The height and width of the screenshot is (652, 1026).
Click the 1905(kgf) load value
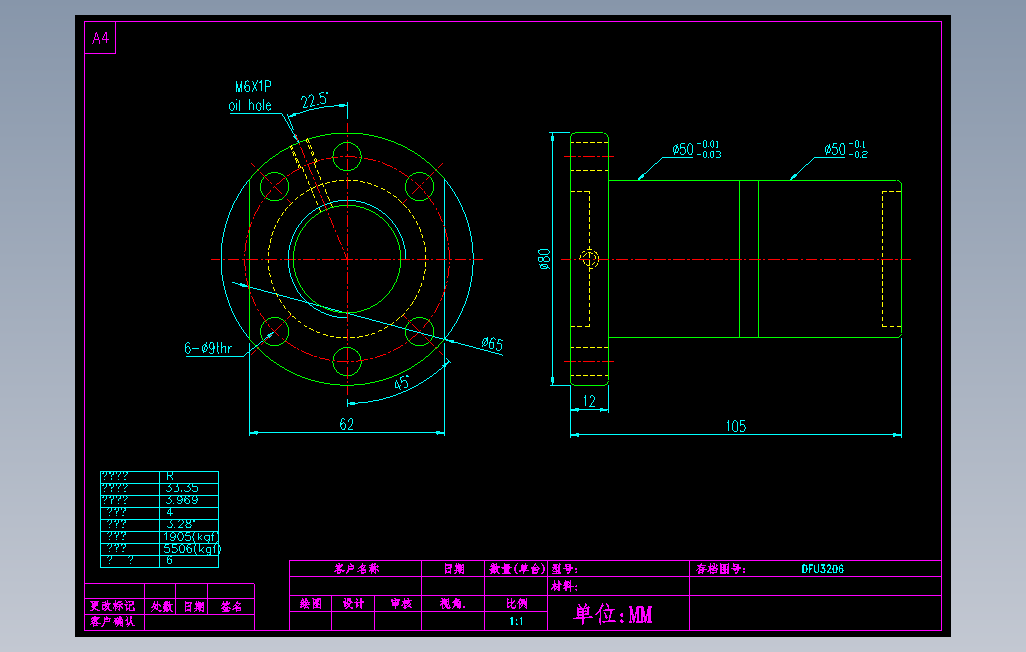pyautogui.click(x=190, y=536)
